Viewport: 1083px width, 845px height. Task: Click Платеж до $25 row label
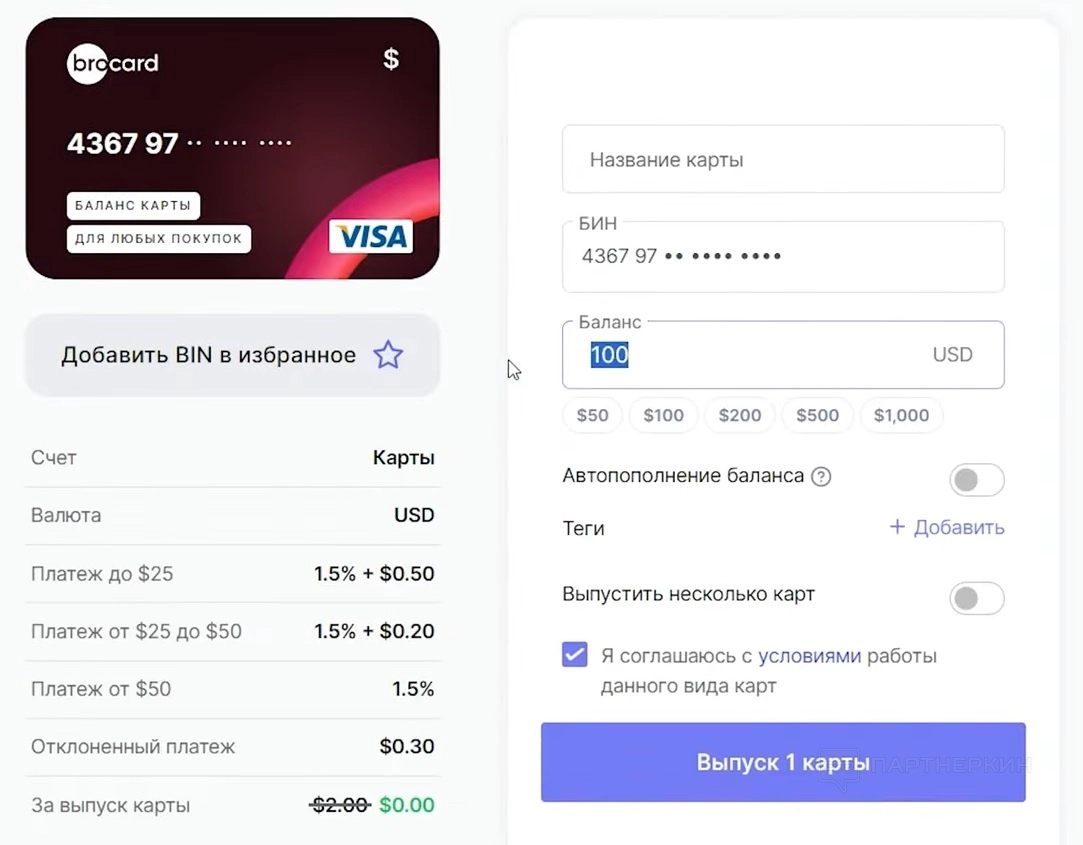[102, 573]
